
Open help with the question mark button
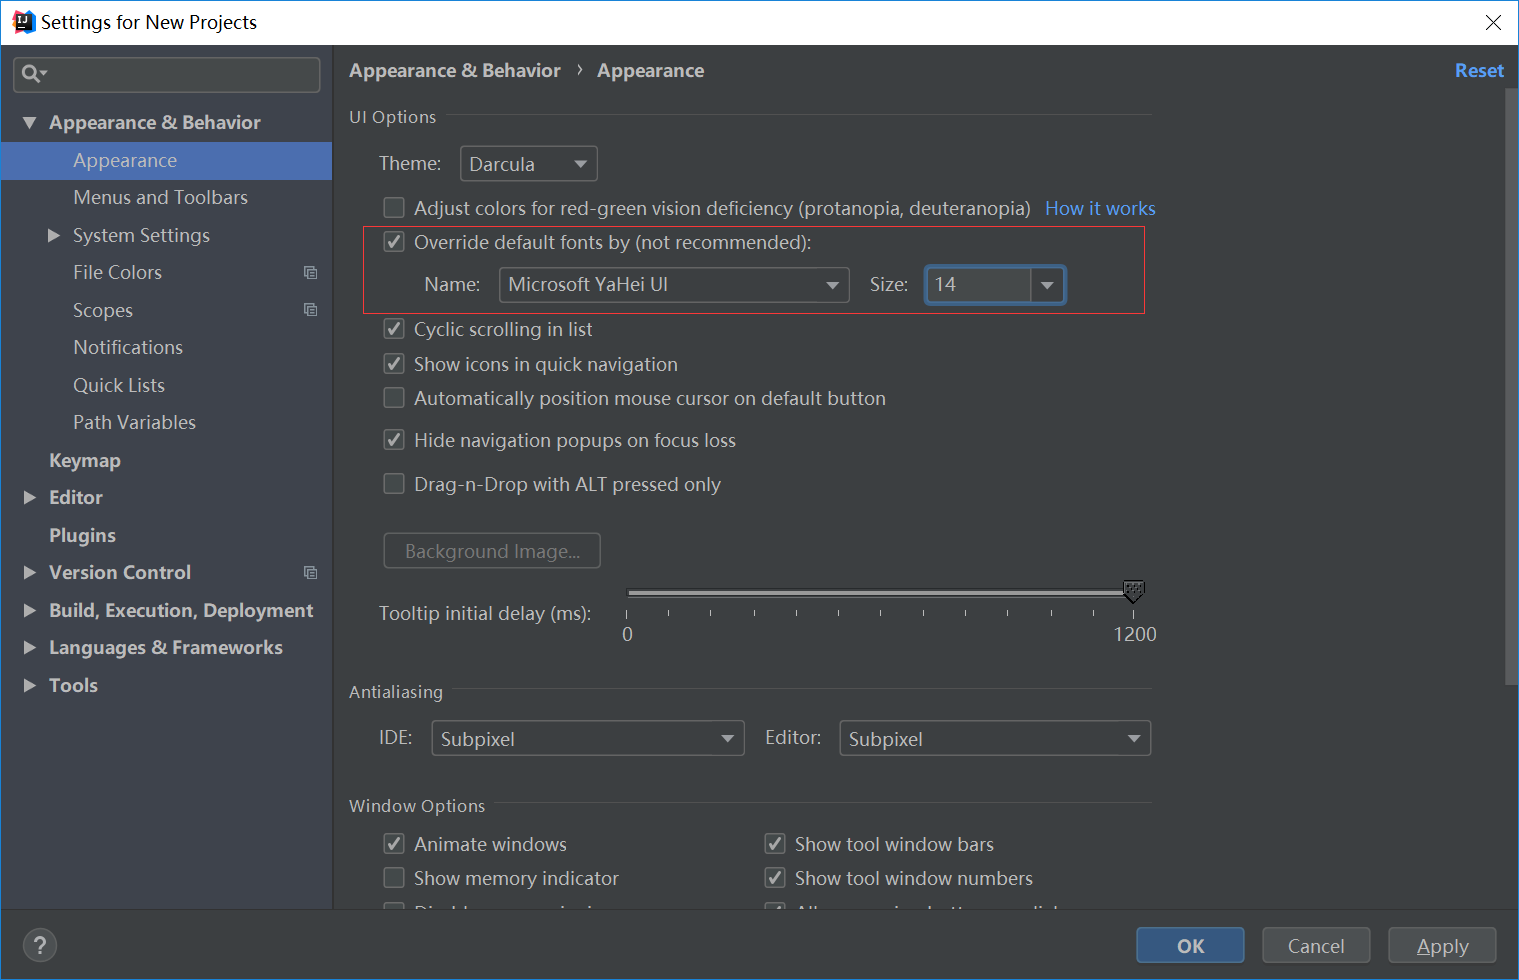point(40,945)
